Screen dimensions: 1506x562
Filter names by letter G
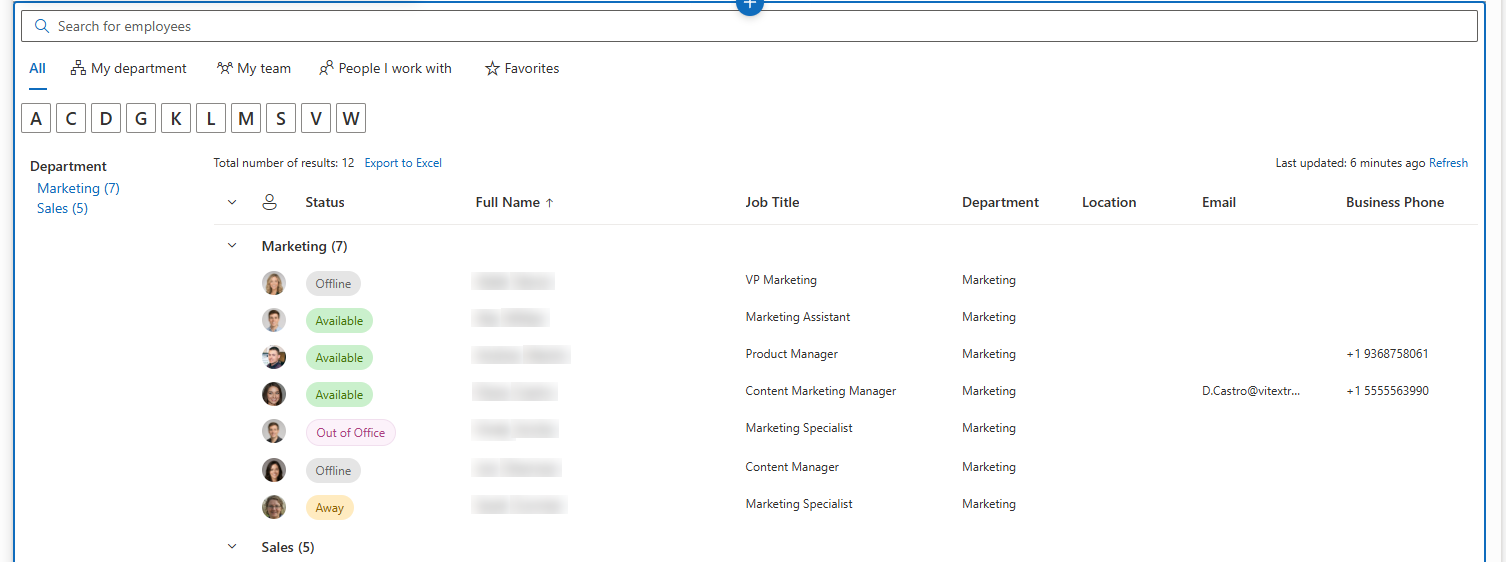(141, 119)
